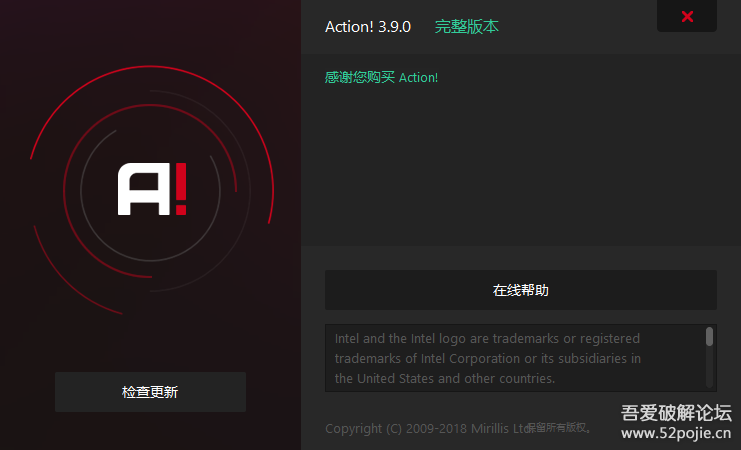Open 在线帮助 online help

pyautogui.click(x=520, y=291)
